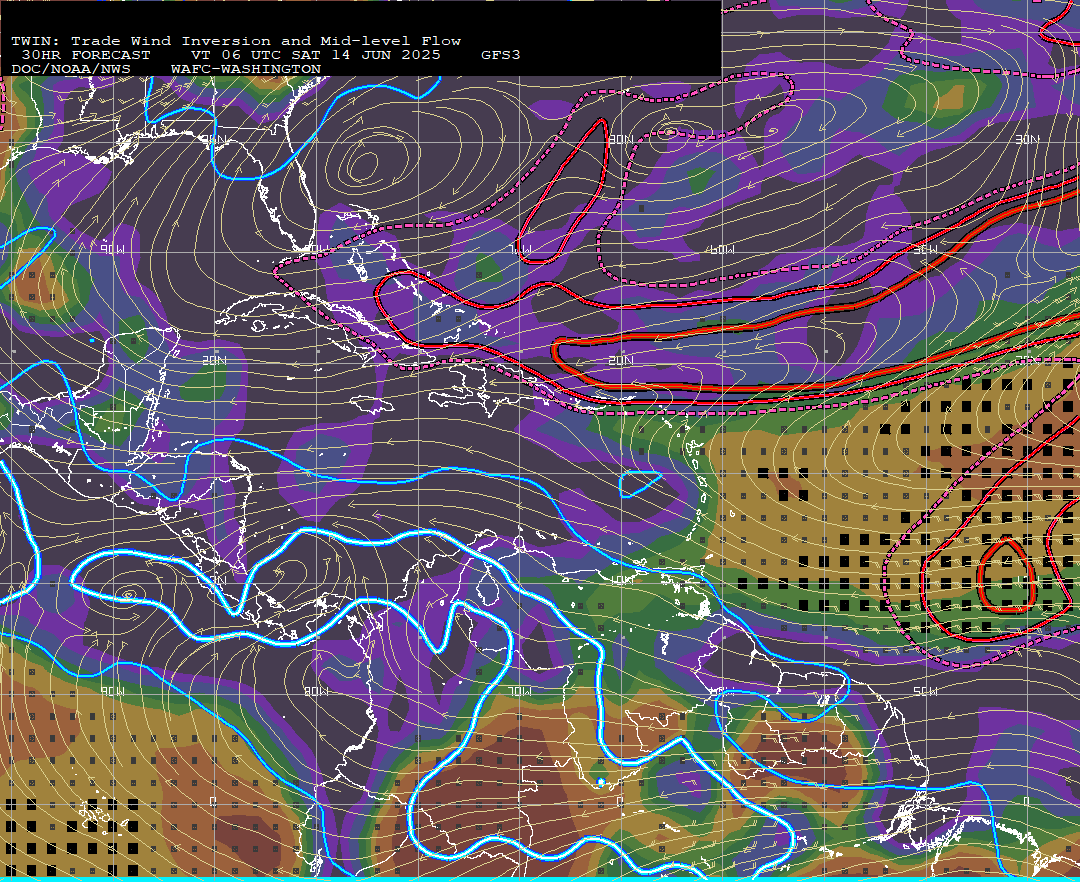This screenshot has width=1080, height=882.
Task: Click the 'WAFC-WASHINGTON' header text
Action: (246, 70)
